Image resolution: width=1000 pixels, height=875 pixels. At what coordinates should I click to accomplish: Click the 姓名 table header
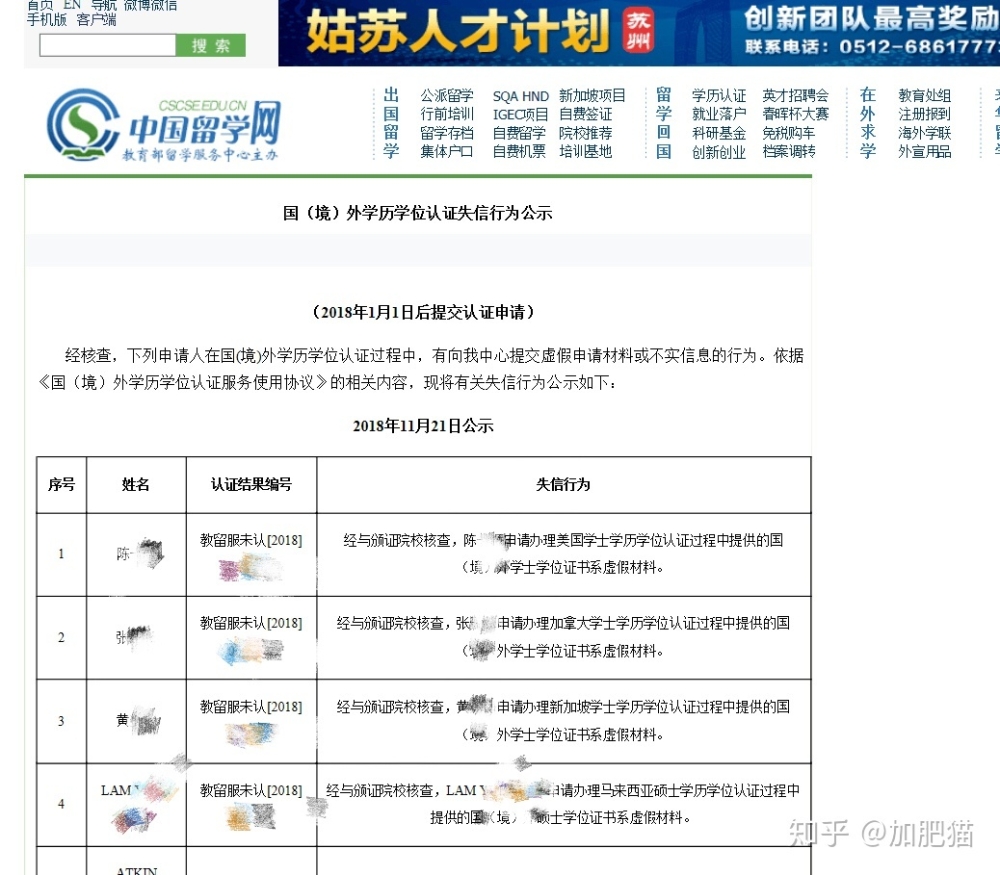(136, 485)
